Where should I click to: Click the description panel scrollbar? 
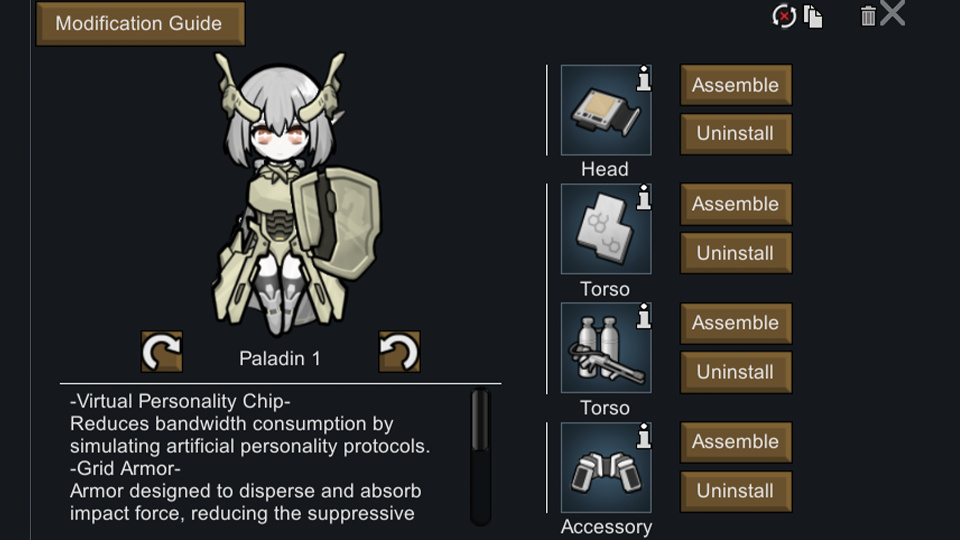click(481, 456)
